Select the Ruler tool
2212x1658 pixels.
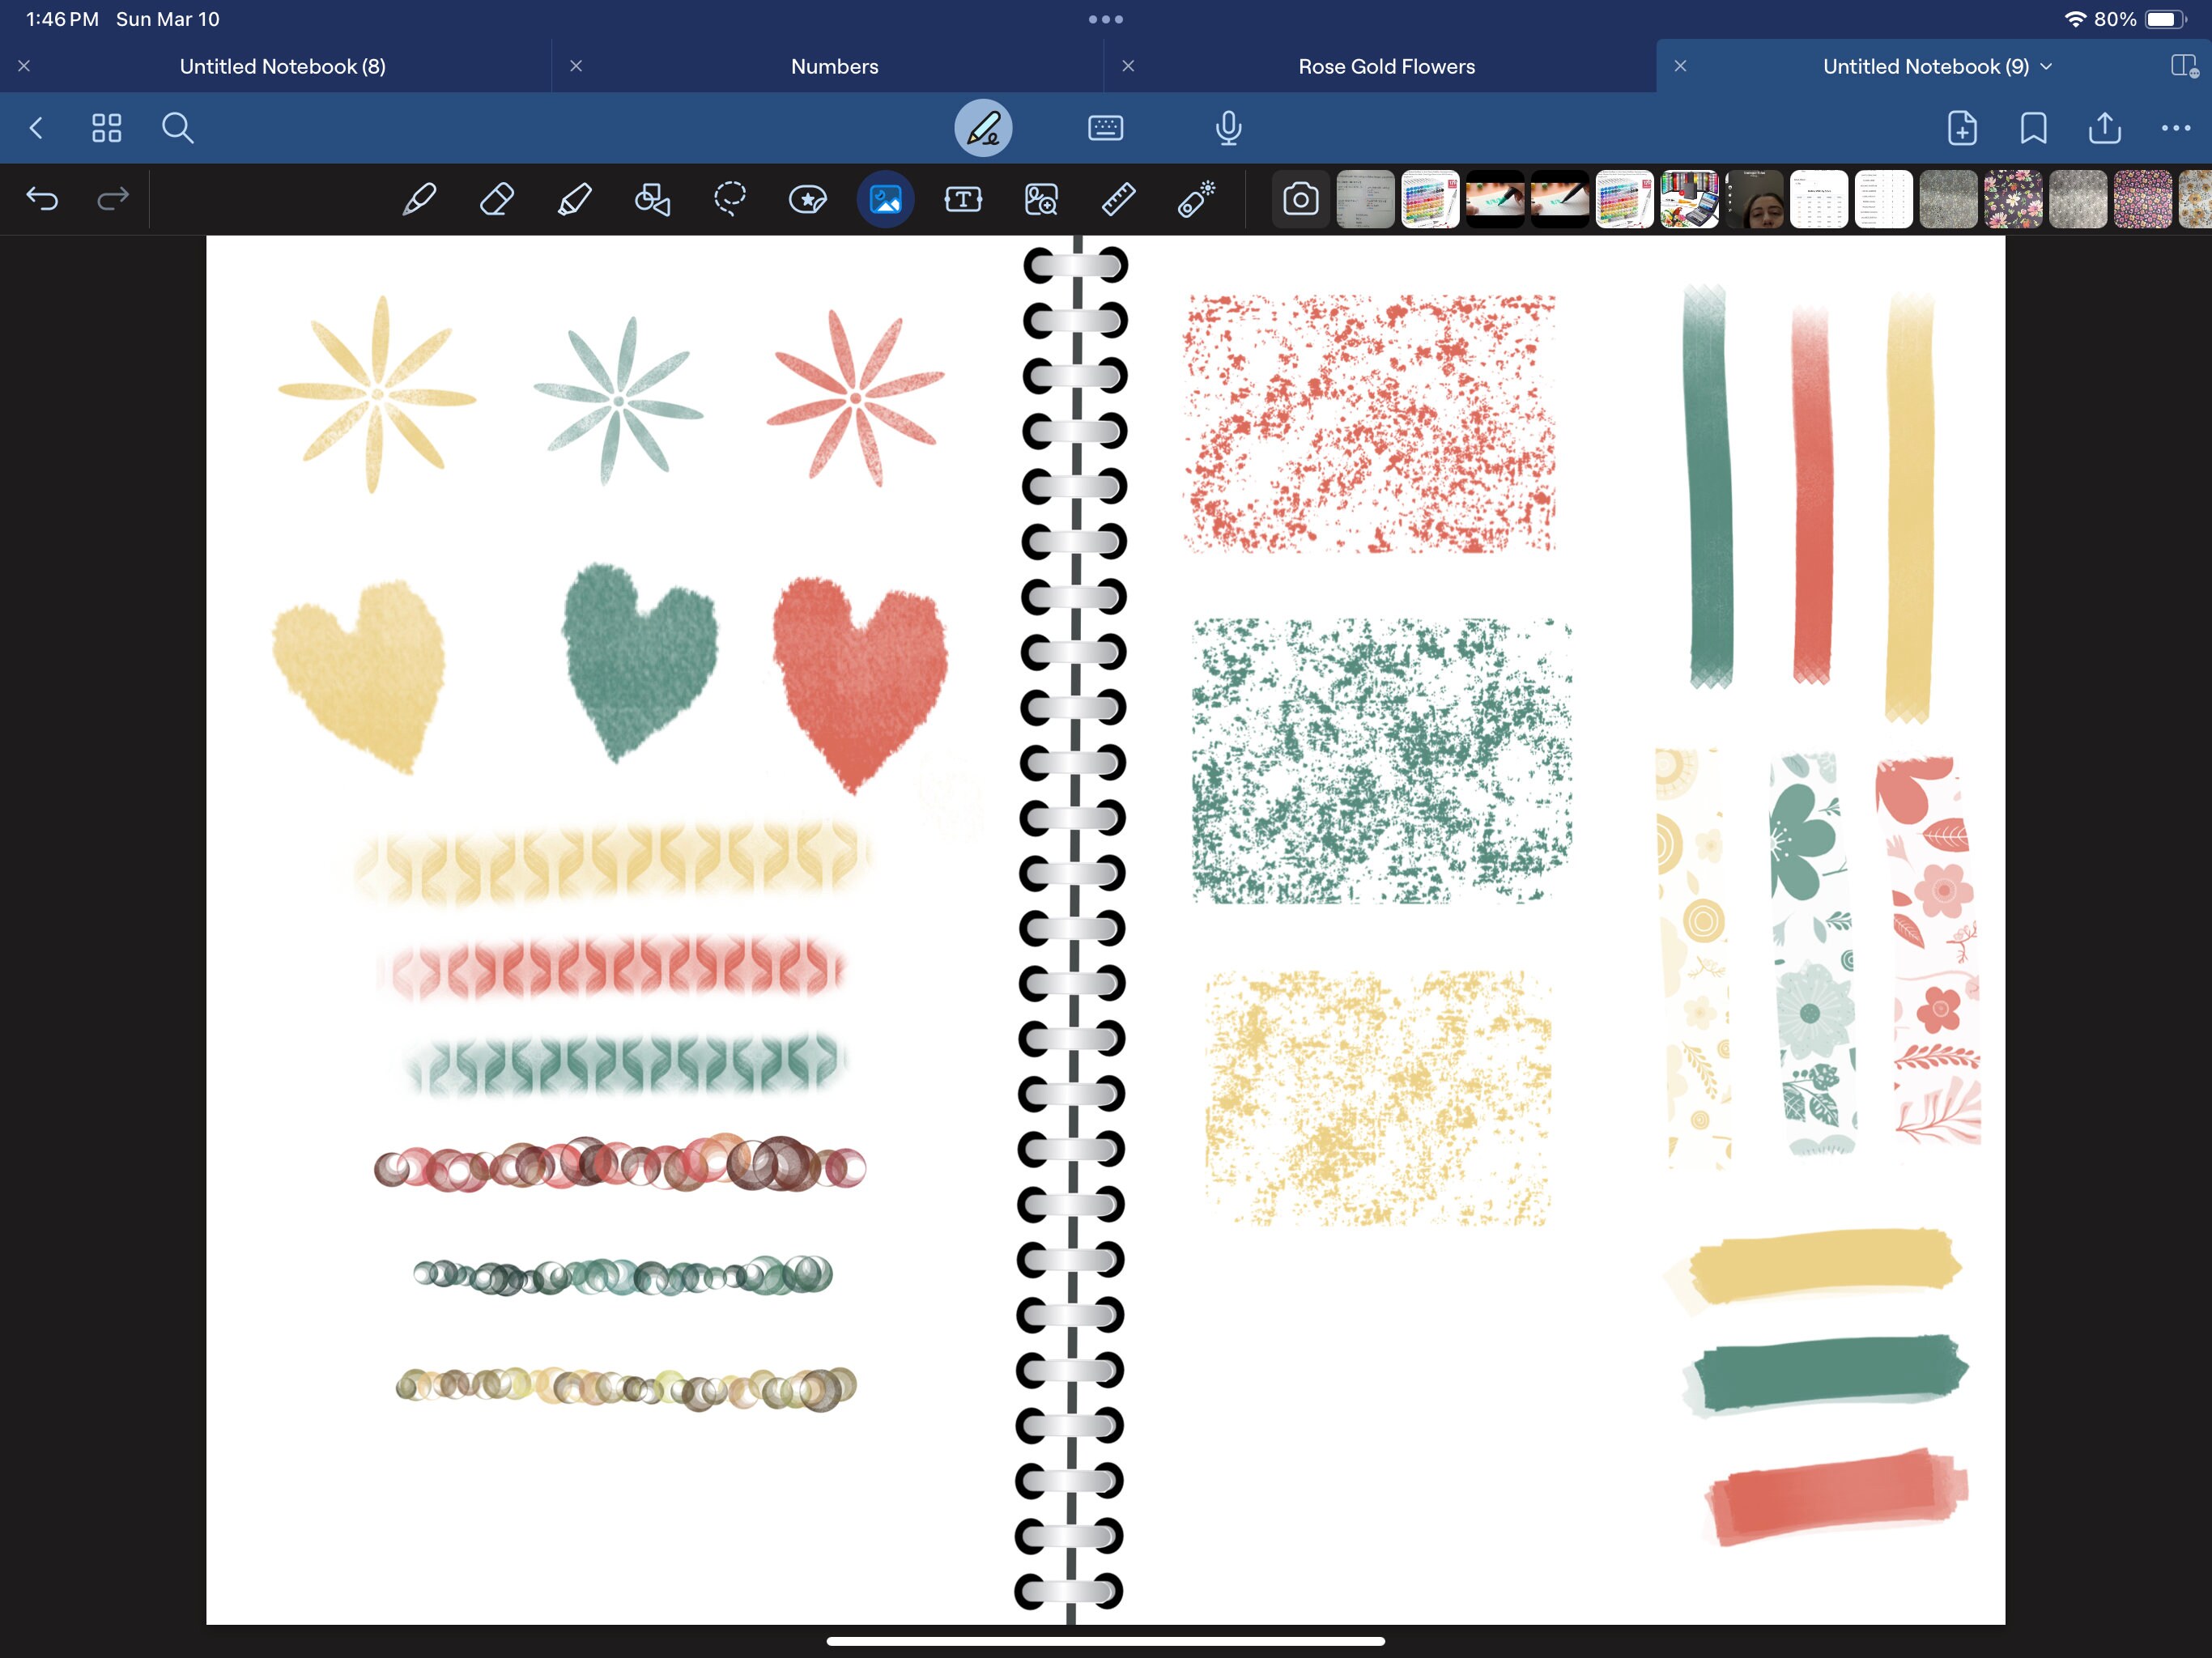(x=1118, y=199)
